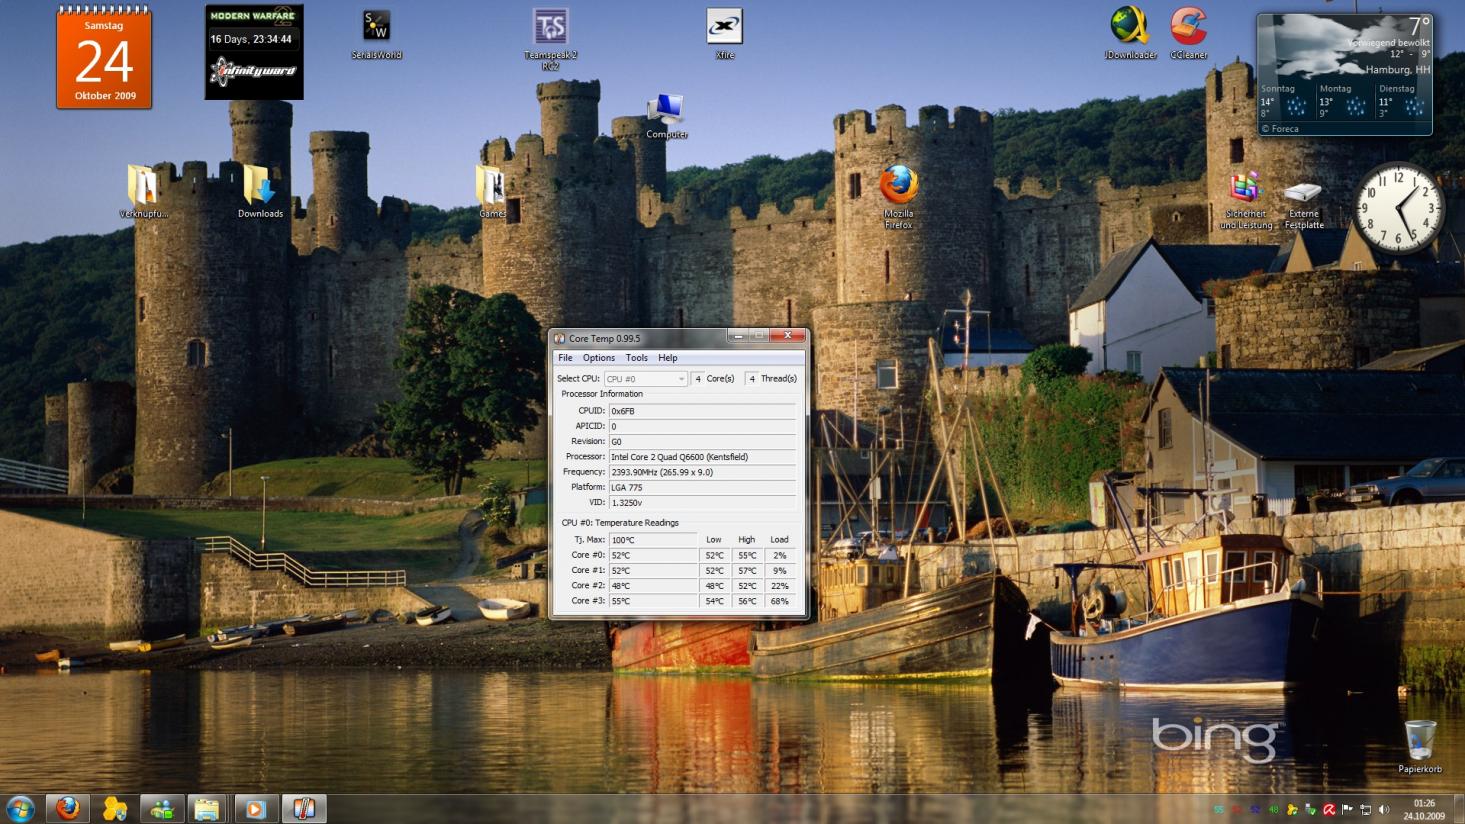Click the calendar gadget showing 24 Oktober
1465x824 pixels.
click(104, 57)
